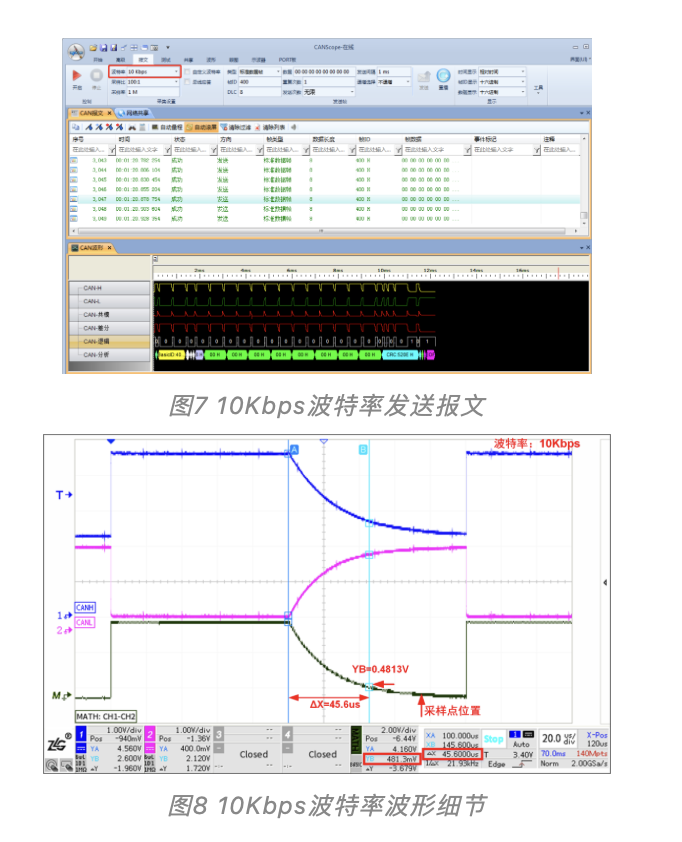Click cursor B marker on oscilloscope trace
Screen dimensions: 682x842
pos(363,449)
